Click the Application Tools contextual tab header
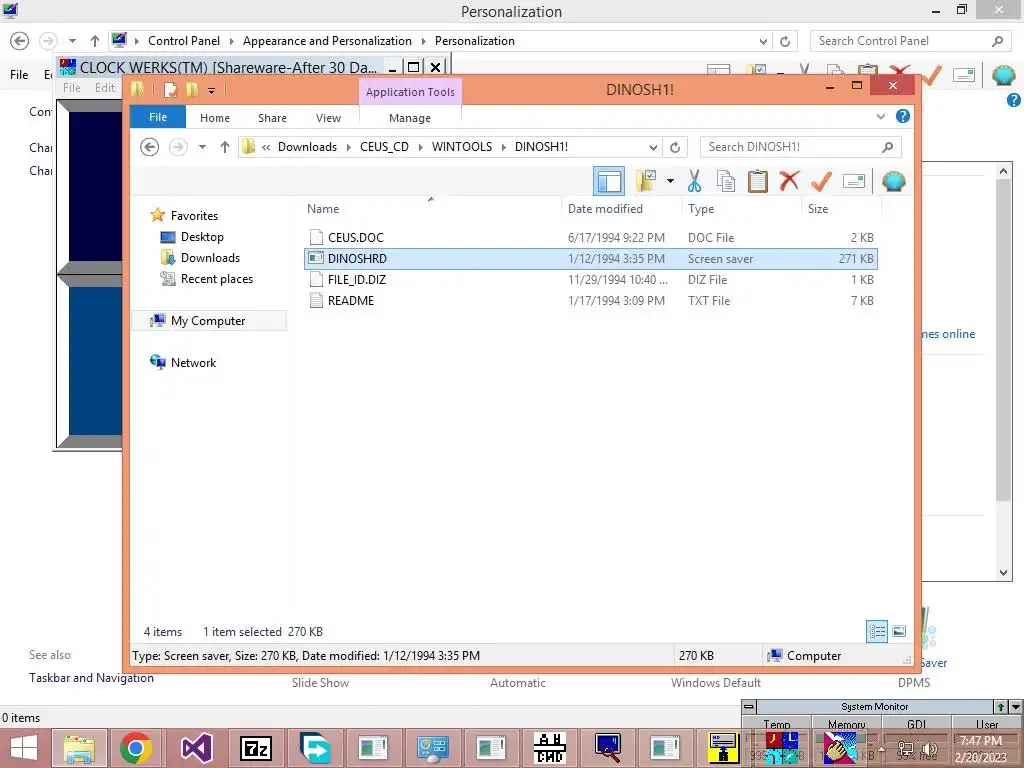 tap(410, 92)
